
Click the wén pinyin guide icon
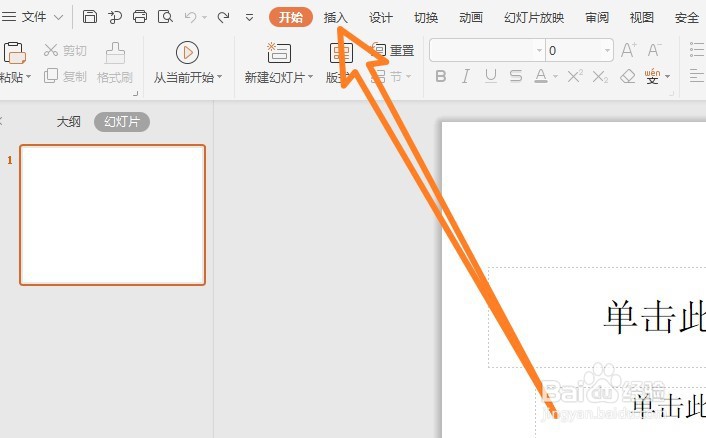652,77
